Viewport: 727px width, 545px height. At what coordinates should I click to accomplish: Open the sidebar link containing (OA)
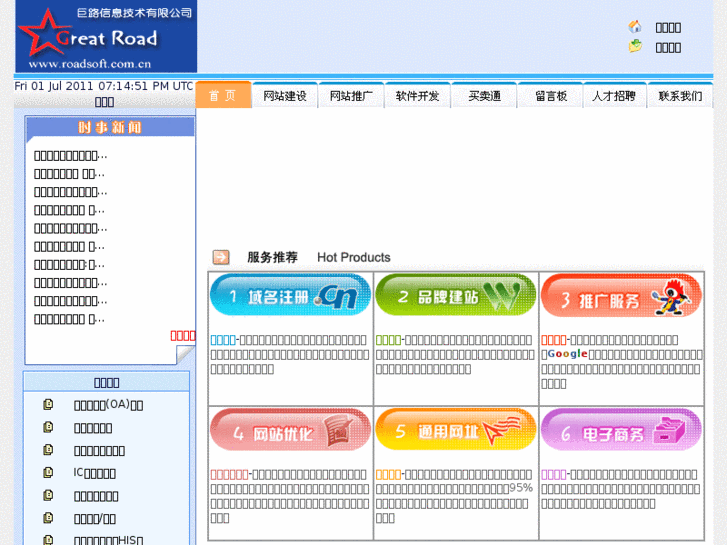coord(108,405)
